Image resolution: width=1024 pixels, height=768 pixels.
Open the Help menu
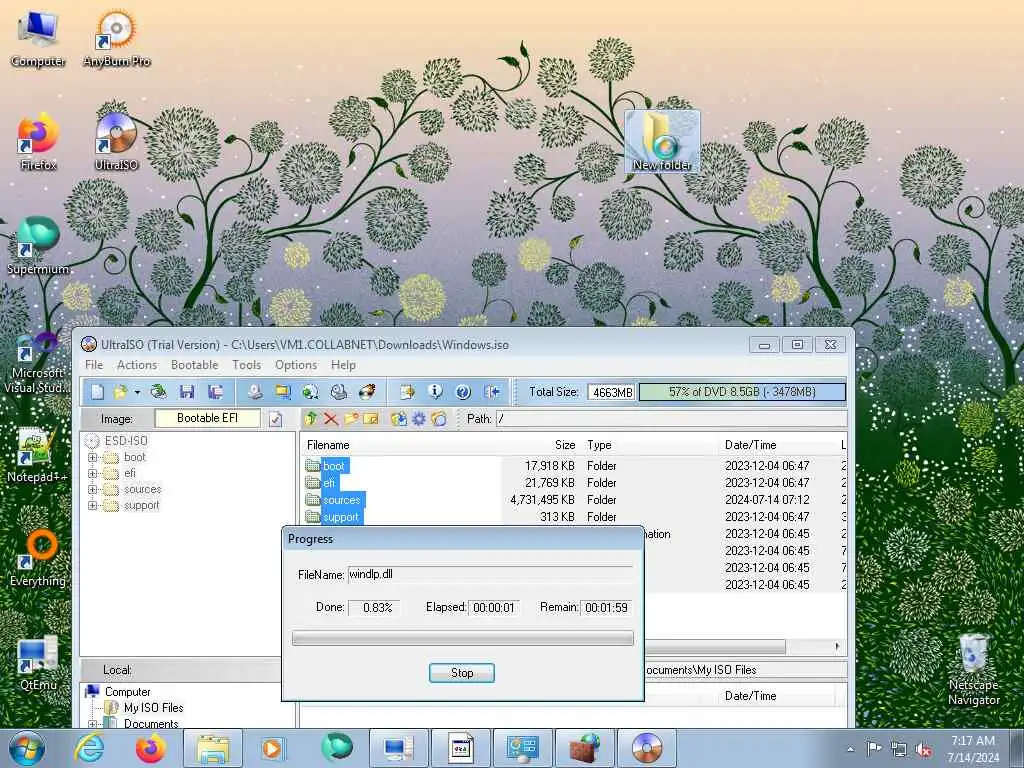[x=343, y=365]
